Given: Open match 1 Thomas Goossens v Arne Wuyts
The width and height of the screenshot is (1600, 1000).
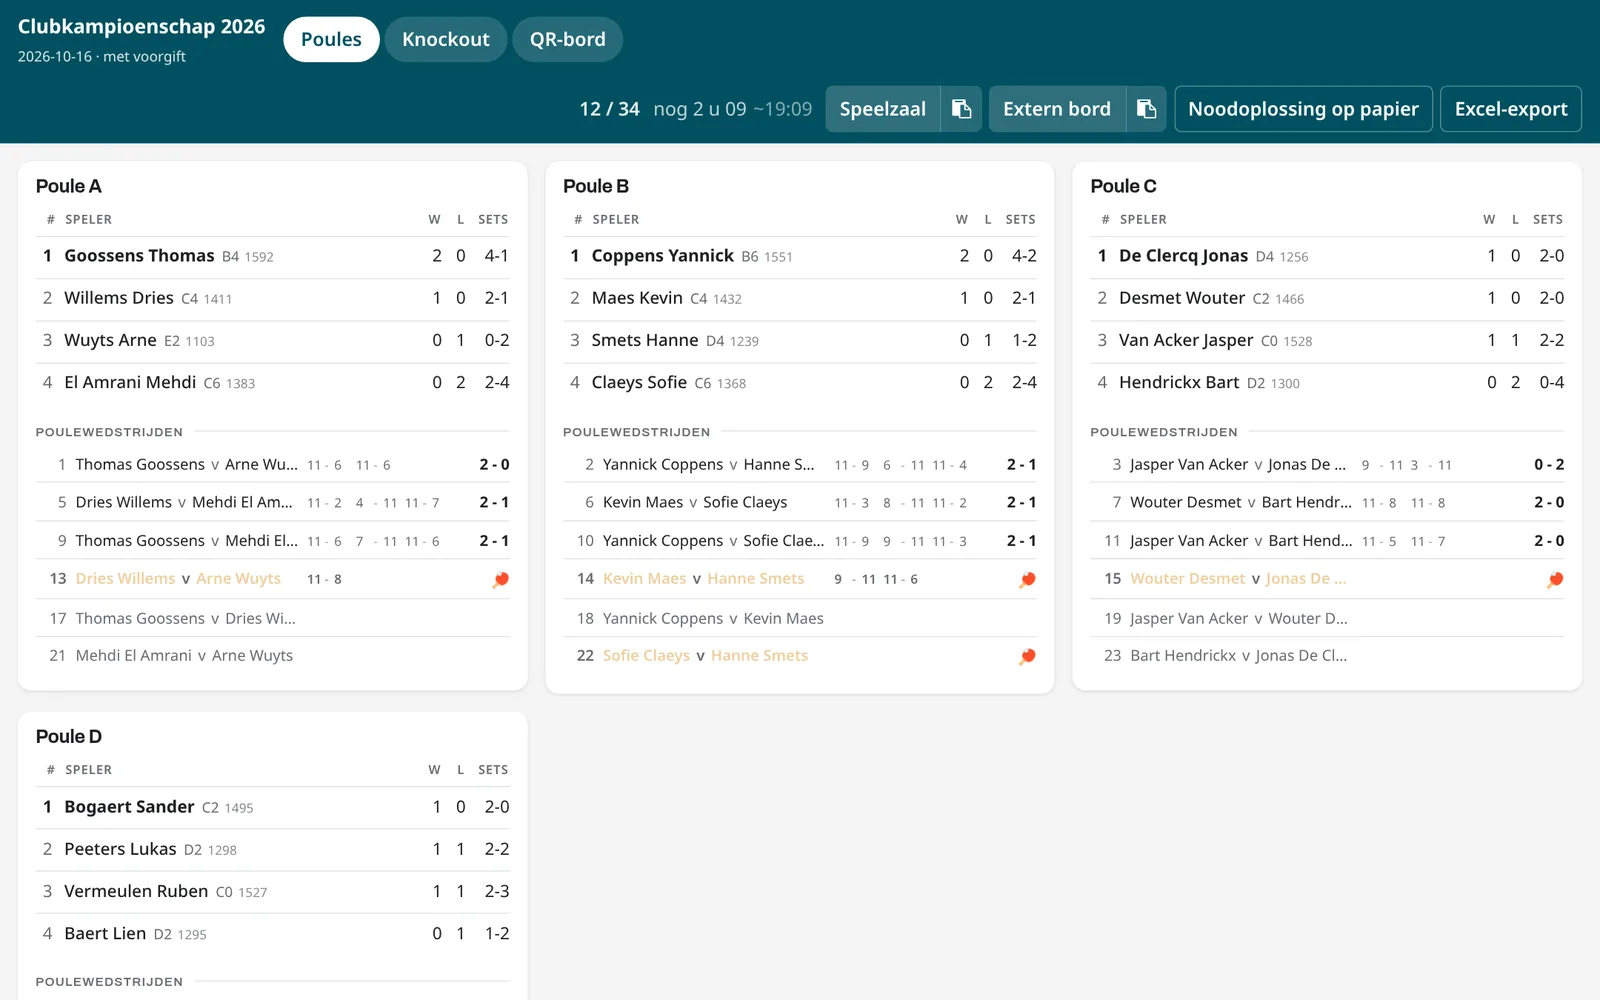Looking at the screenshot, I should click(x=273, y=465).
